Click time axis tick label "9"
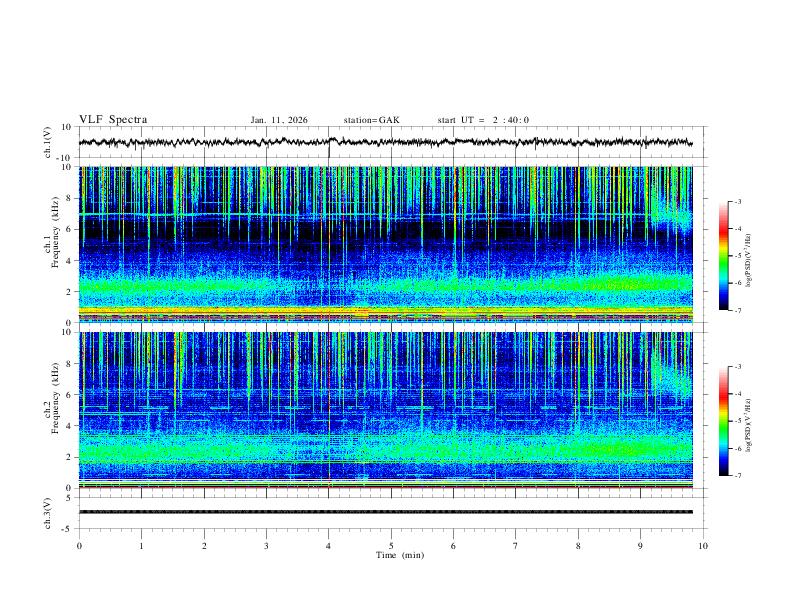The image size is (792, 612). pos(640,546)
